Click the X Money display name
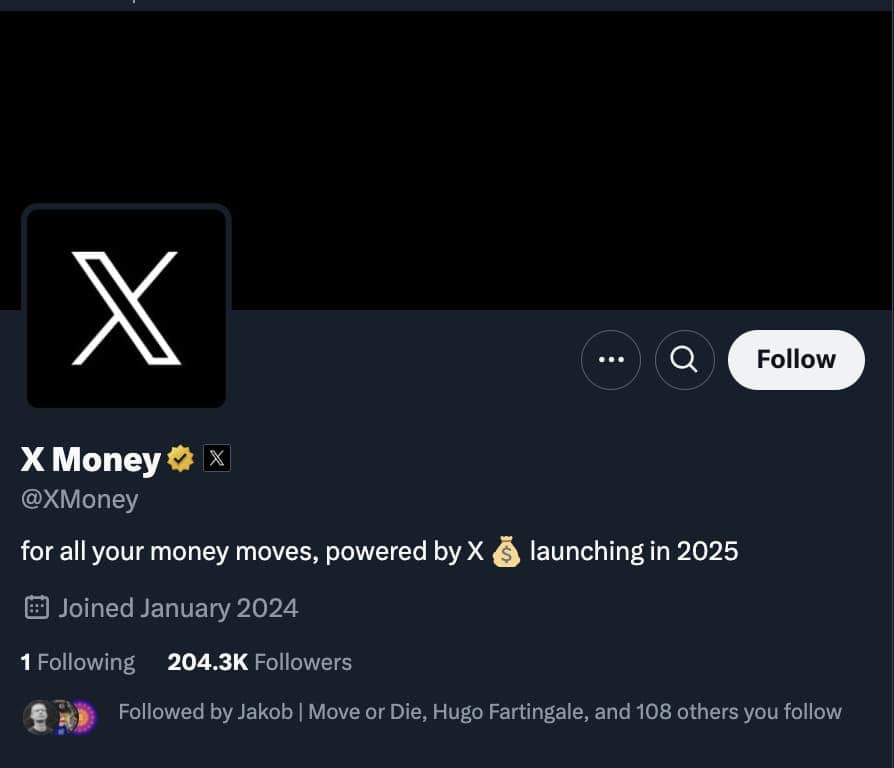This screenshot has height=768, width=894. (x=90, y=459)
